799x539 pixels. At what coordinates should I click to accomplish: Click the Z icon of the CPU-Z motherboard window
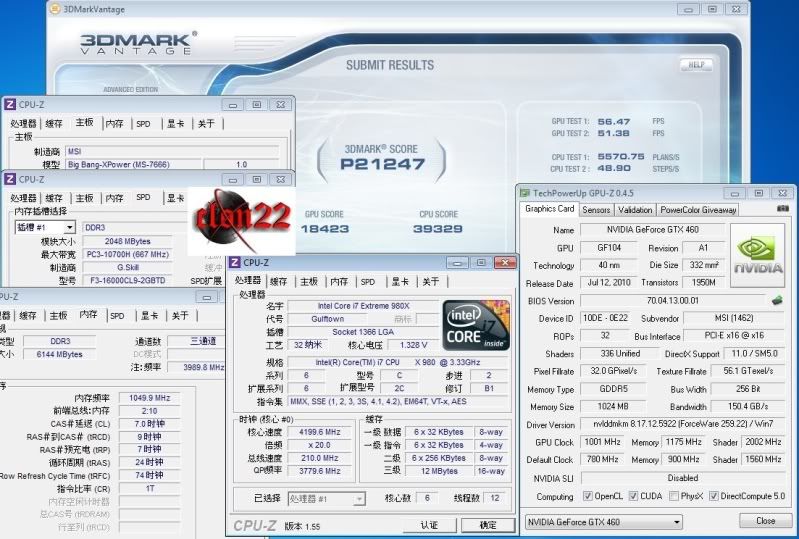10,104
